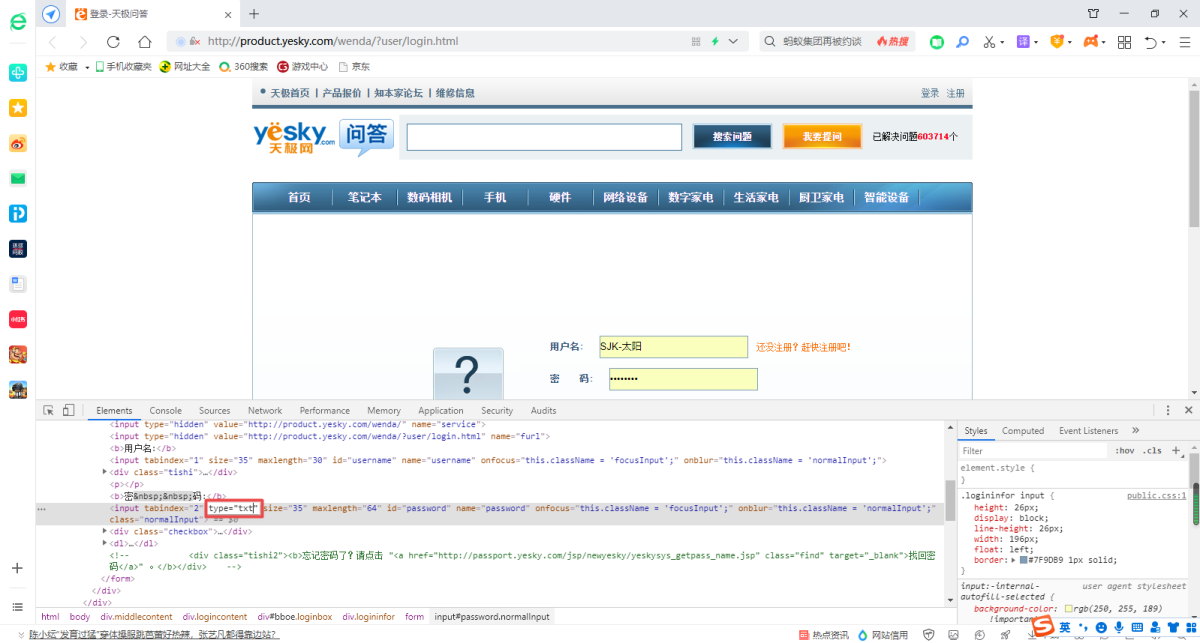Click the star icon in left sidebar
The height and width of the screenshot is (643, 1200).
coord(18,108)
